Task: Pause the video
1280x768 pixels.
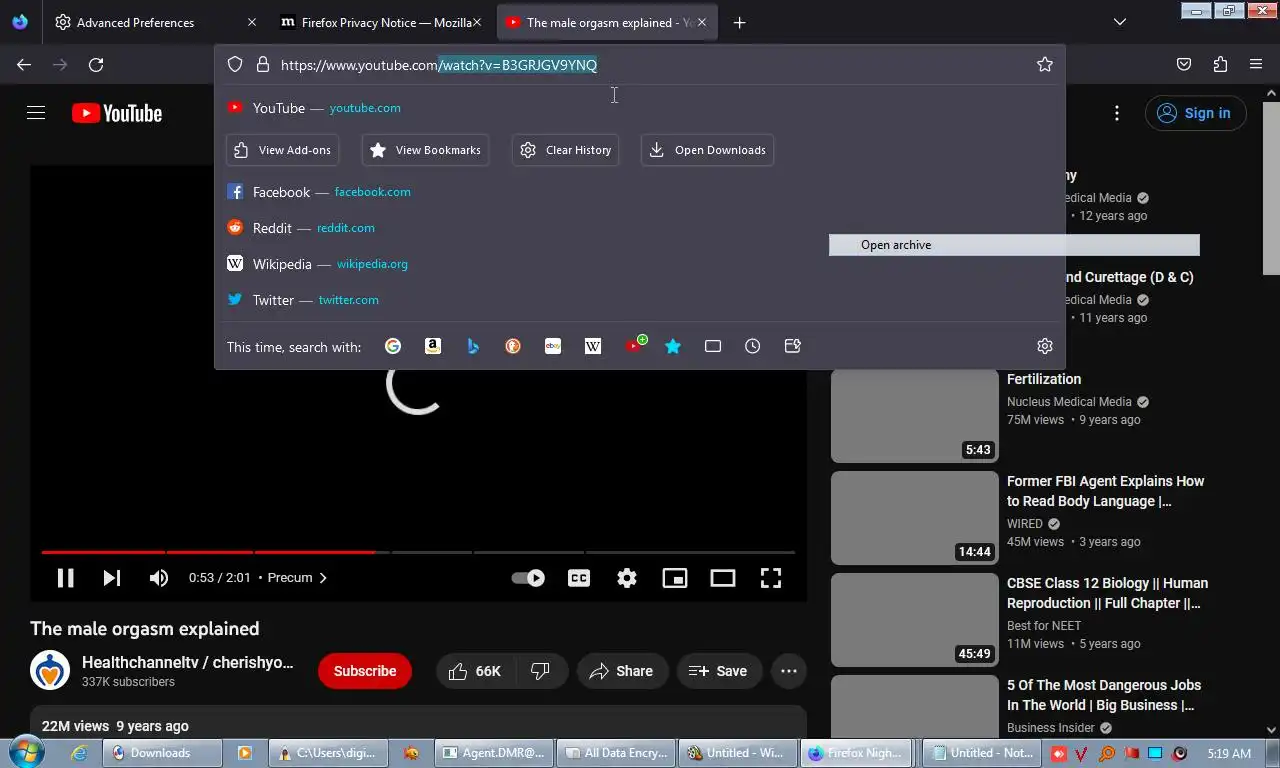Action: pyautogui.click(x=65, y=578)
